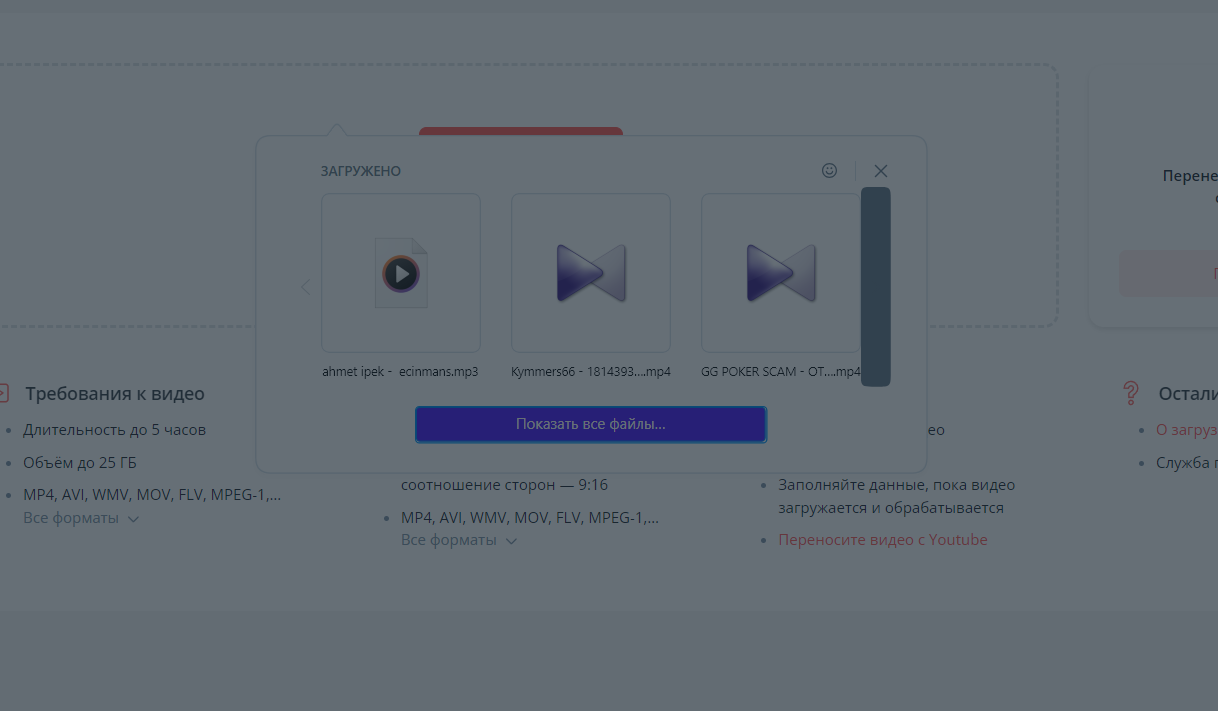The image size is (1218, 711).
Task: Click text Объём до 25 ГБ
Action: tap(80, 463)
